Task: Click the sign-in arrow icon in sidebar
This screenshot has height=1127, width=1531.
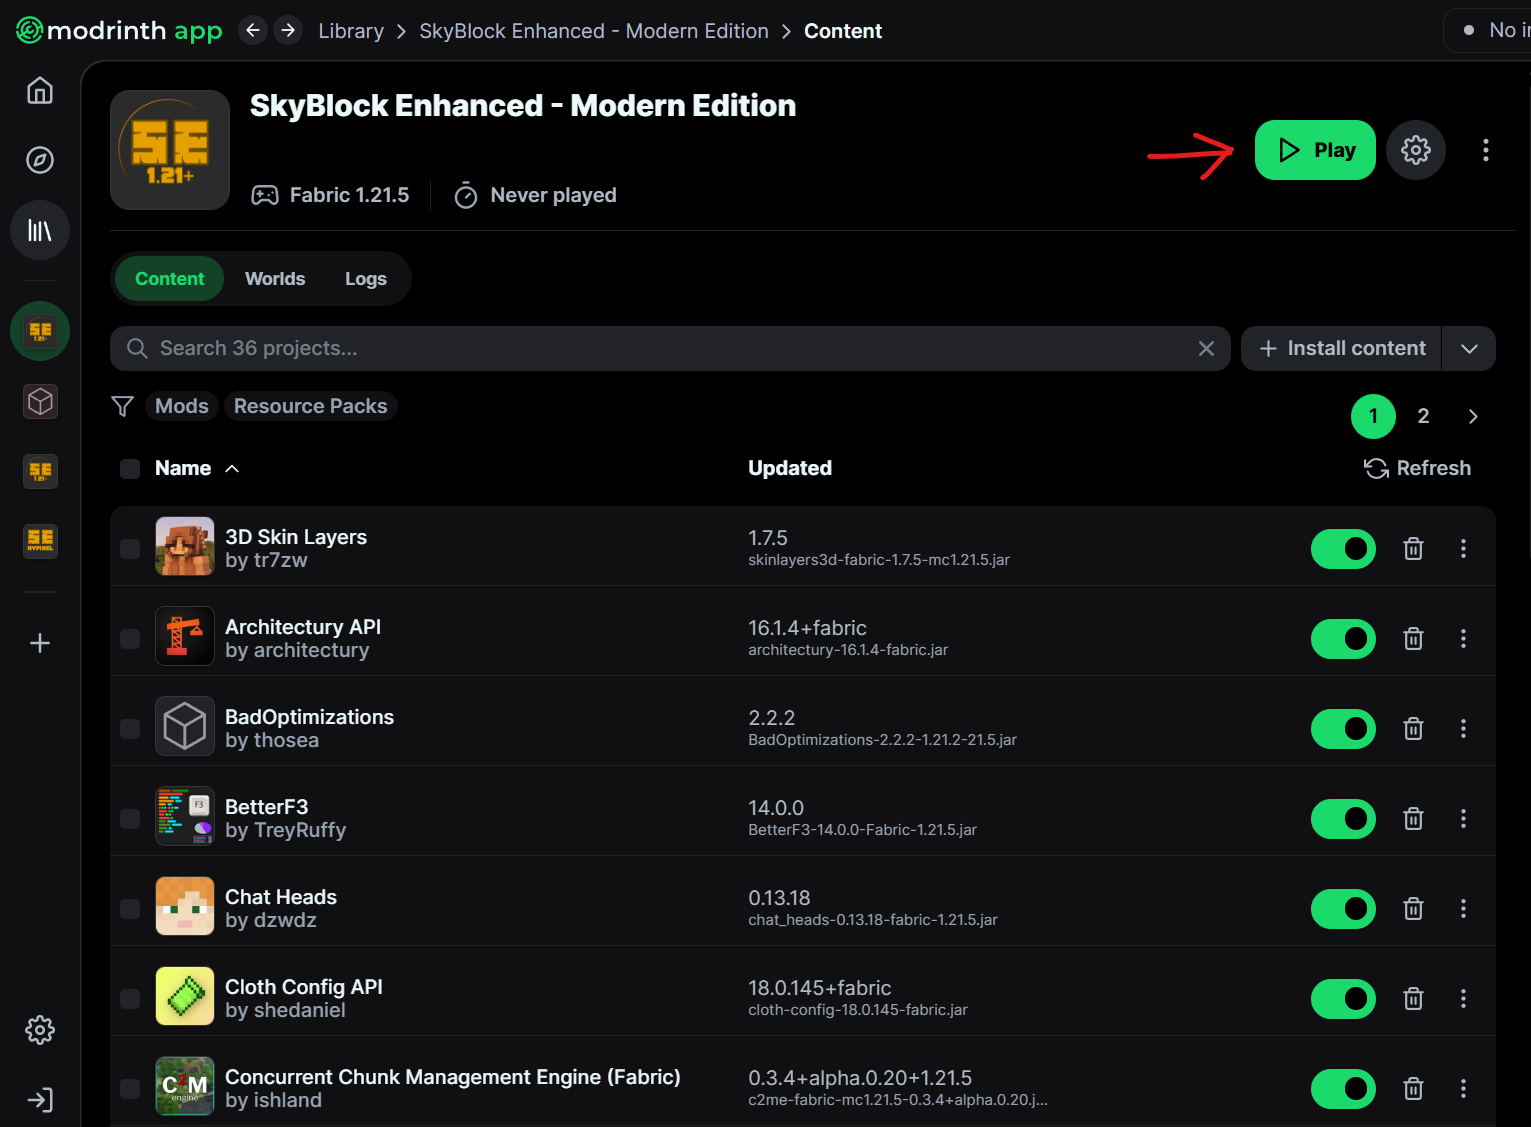Action: pyautogui.click(x=40, y=1100)
